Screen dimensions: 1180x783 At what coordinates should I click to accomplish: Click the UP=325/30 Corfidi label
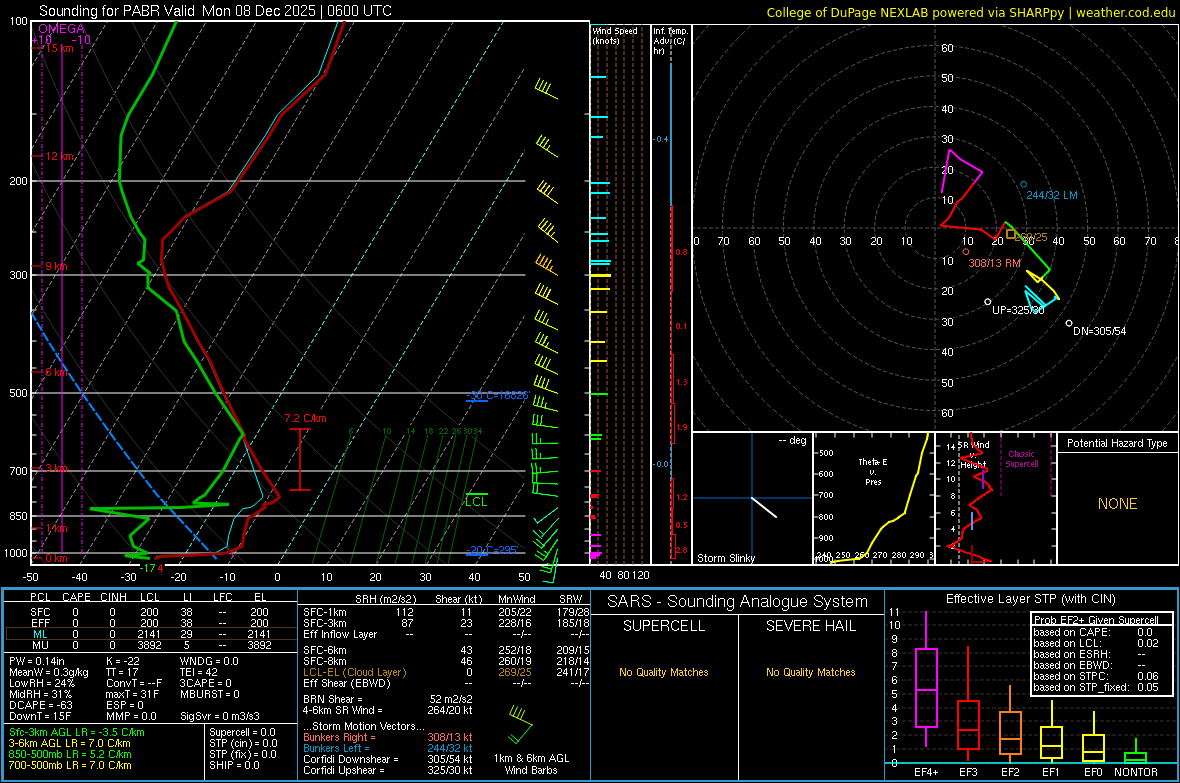pos(1018,309)
